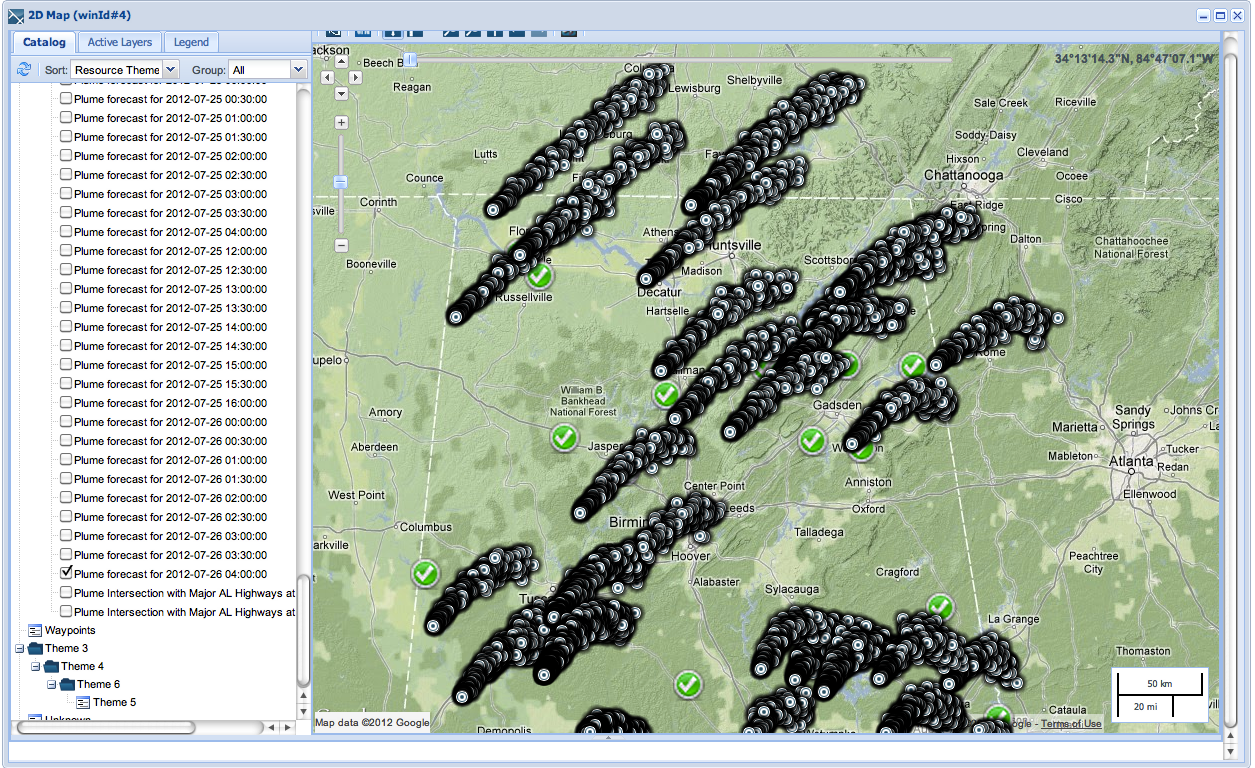Screen dimensions: 1255x768
Task: Zoom out with the minus button
Action: [x=341, y=245]
